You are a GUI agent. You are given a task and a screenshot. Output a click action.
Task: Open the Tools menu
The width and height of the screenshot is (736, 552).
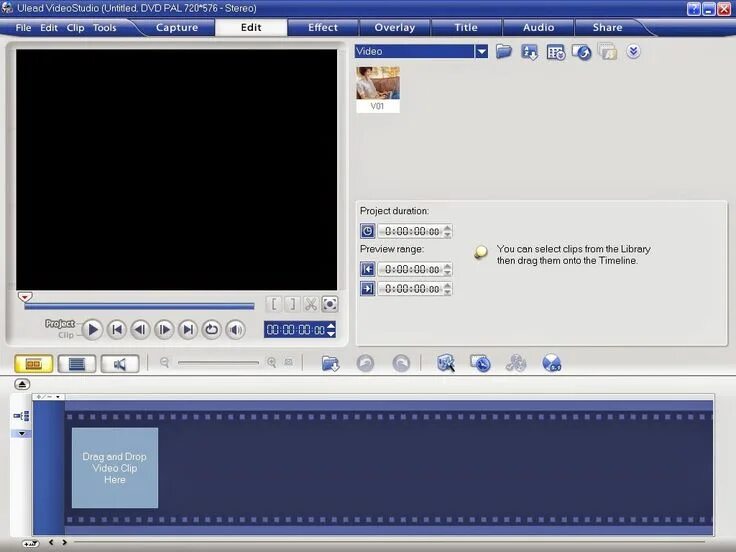point(104,28)
